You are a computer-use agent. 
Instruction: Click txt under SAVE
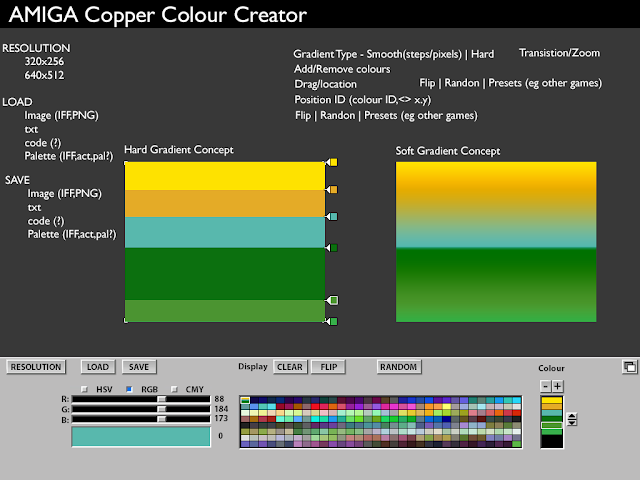35,208
